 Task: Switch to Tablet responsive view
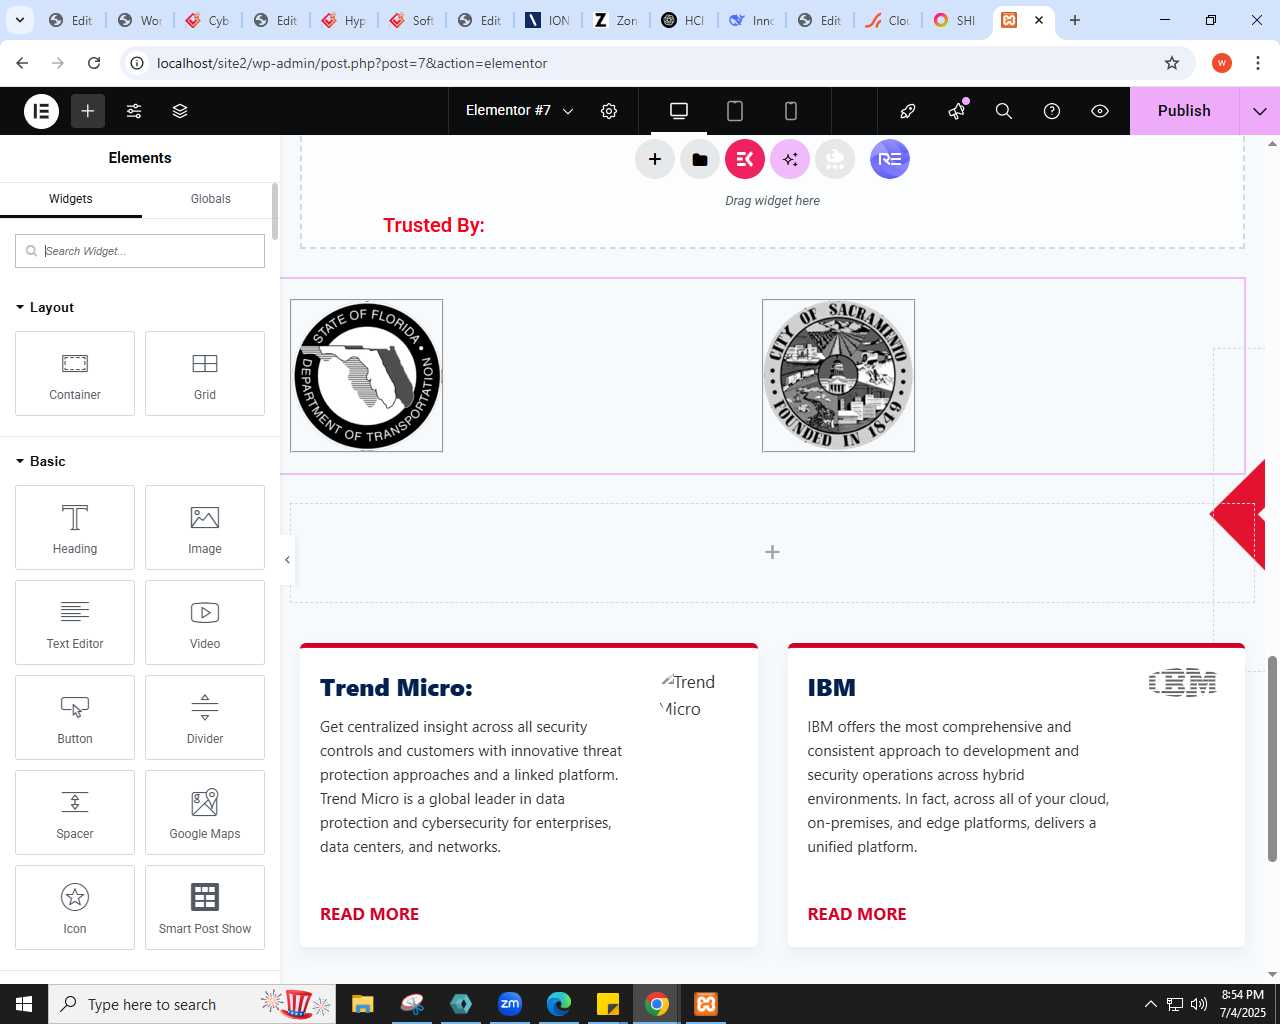coord(735,111)
